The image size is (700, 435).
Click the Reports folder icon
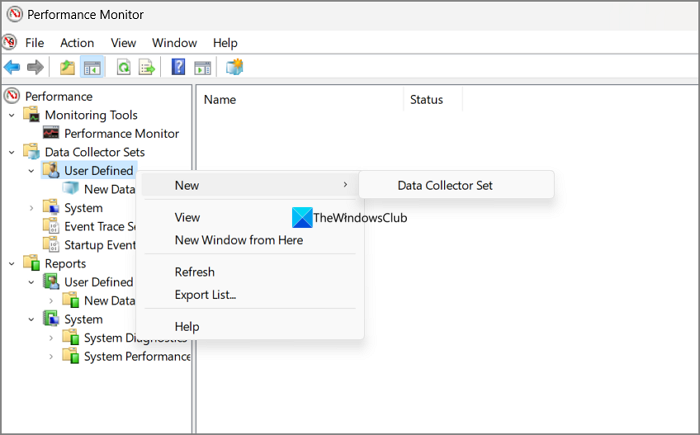32,263
